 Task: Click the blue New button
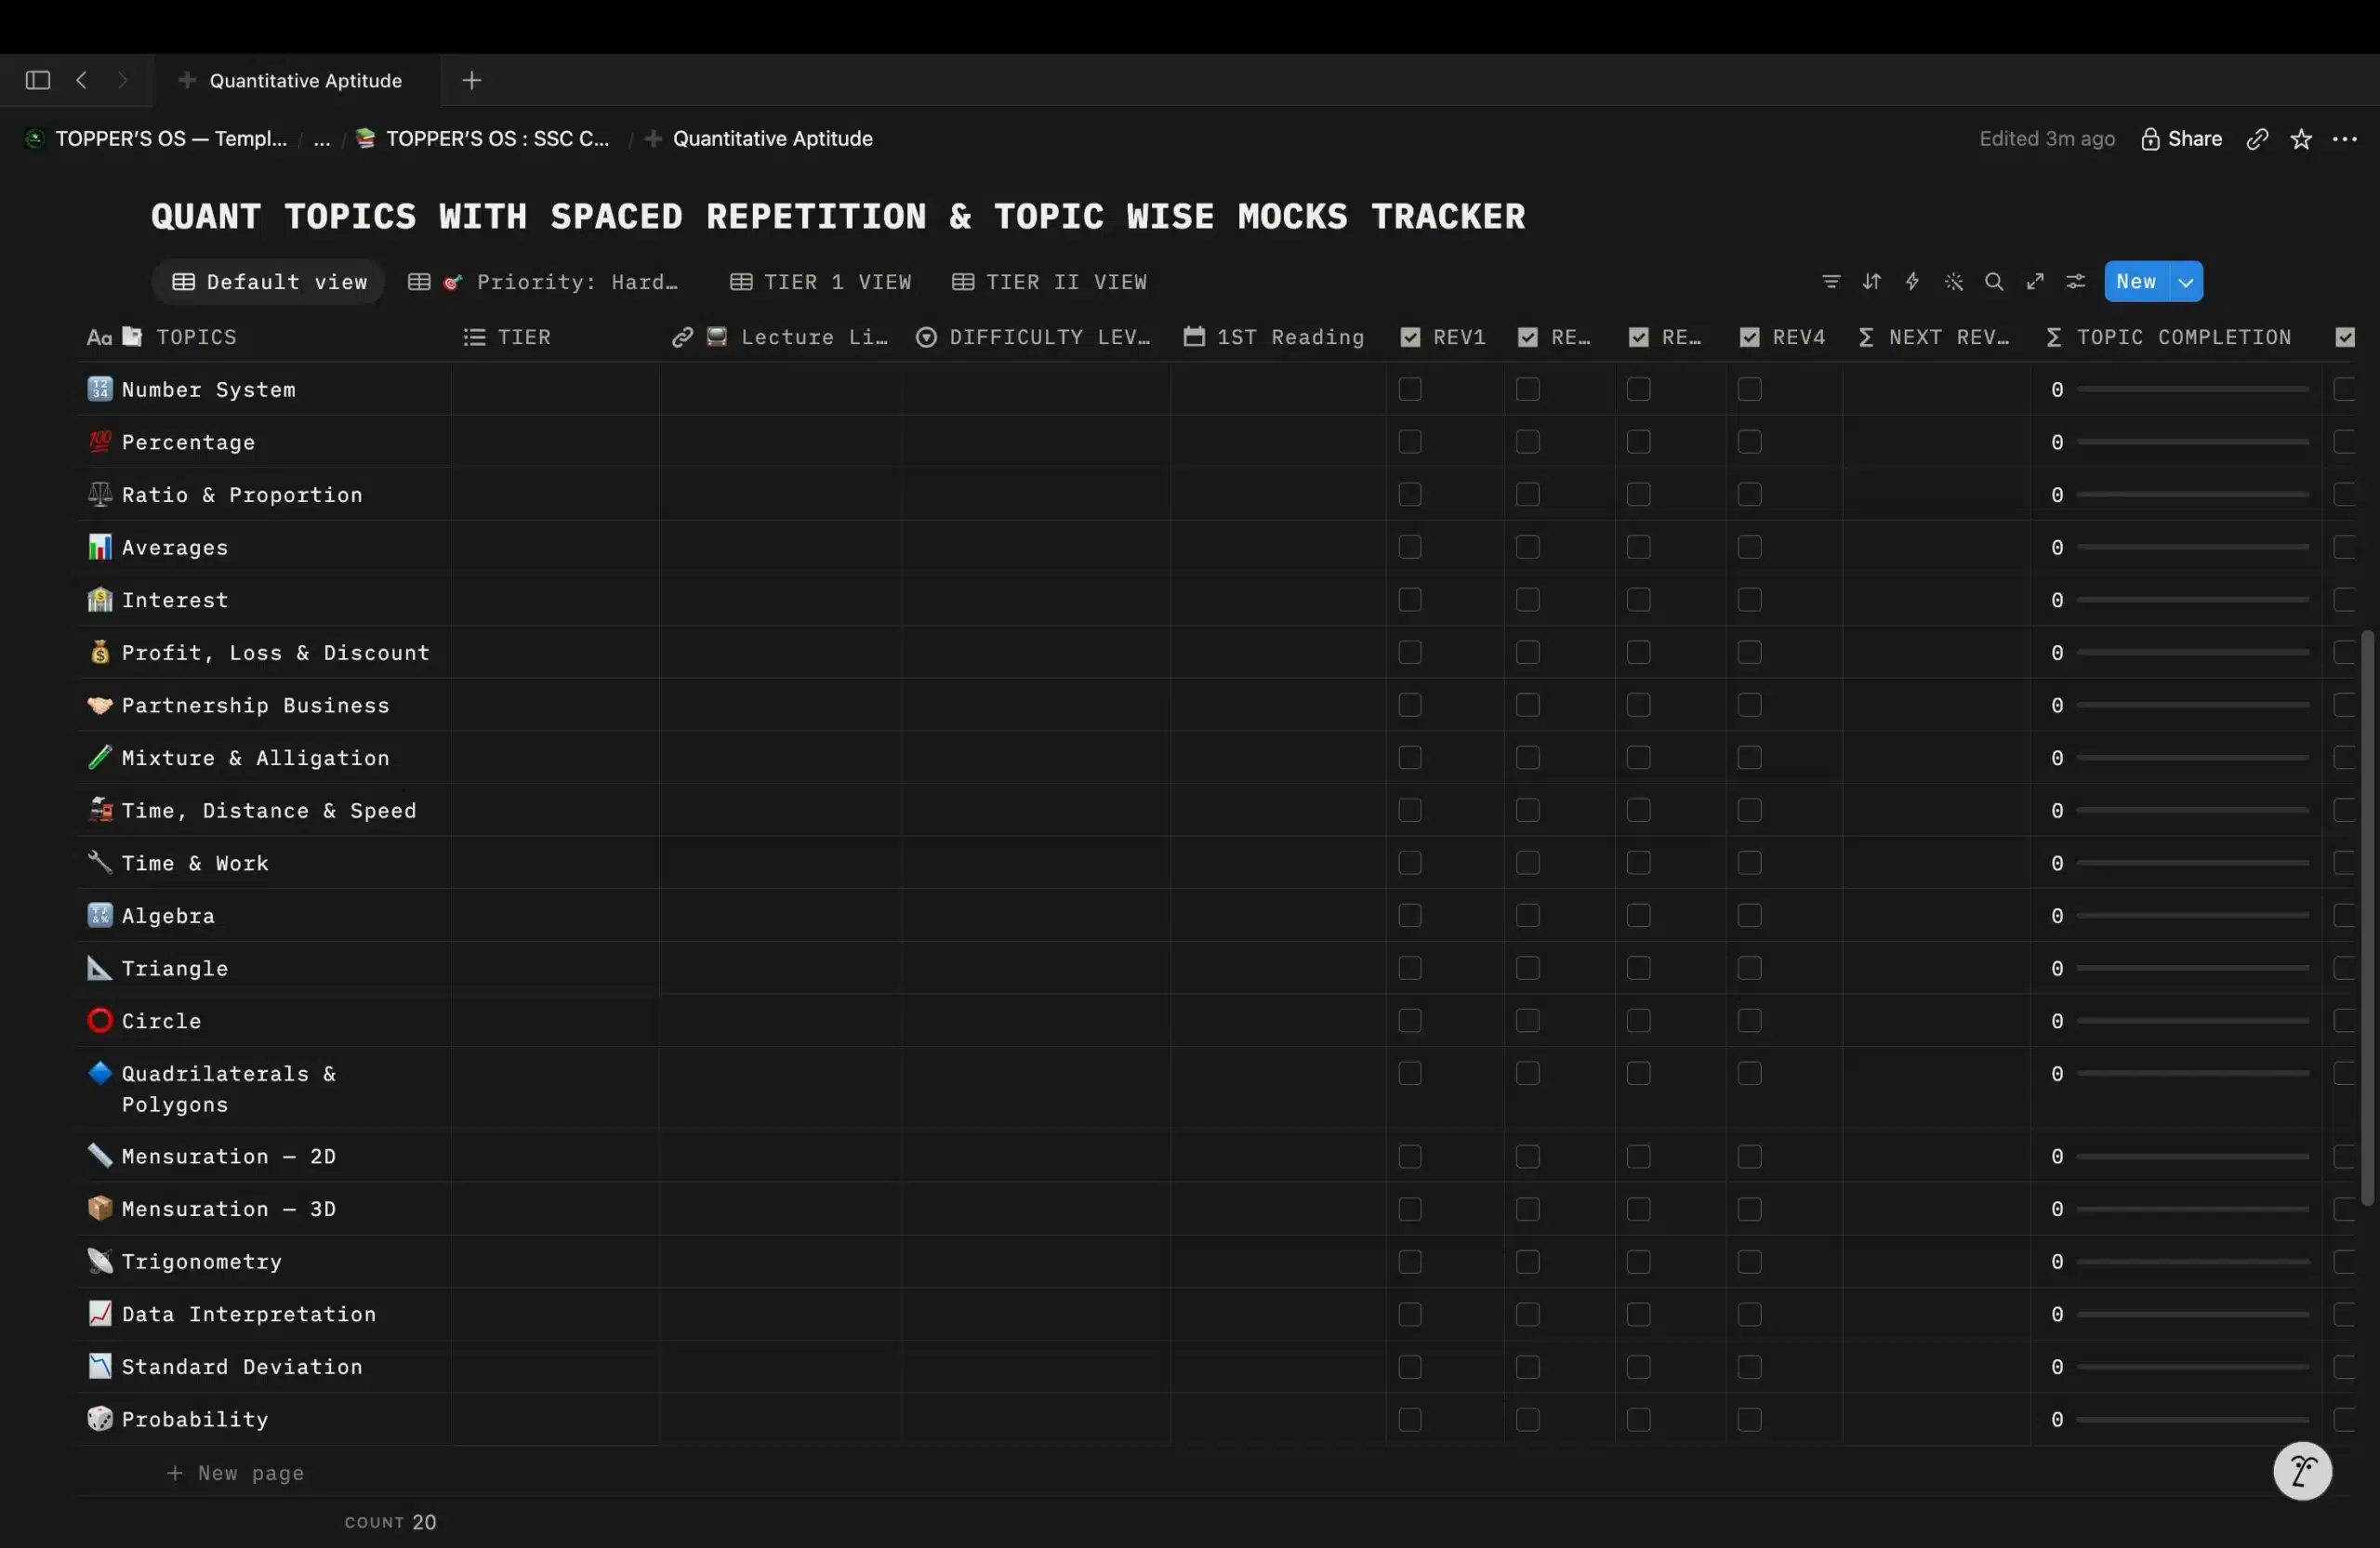[x=2136, y=282]
